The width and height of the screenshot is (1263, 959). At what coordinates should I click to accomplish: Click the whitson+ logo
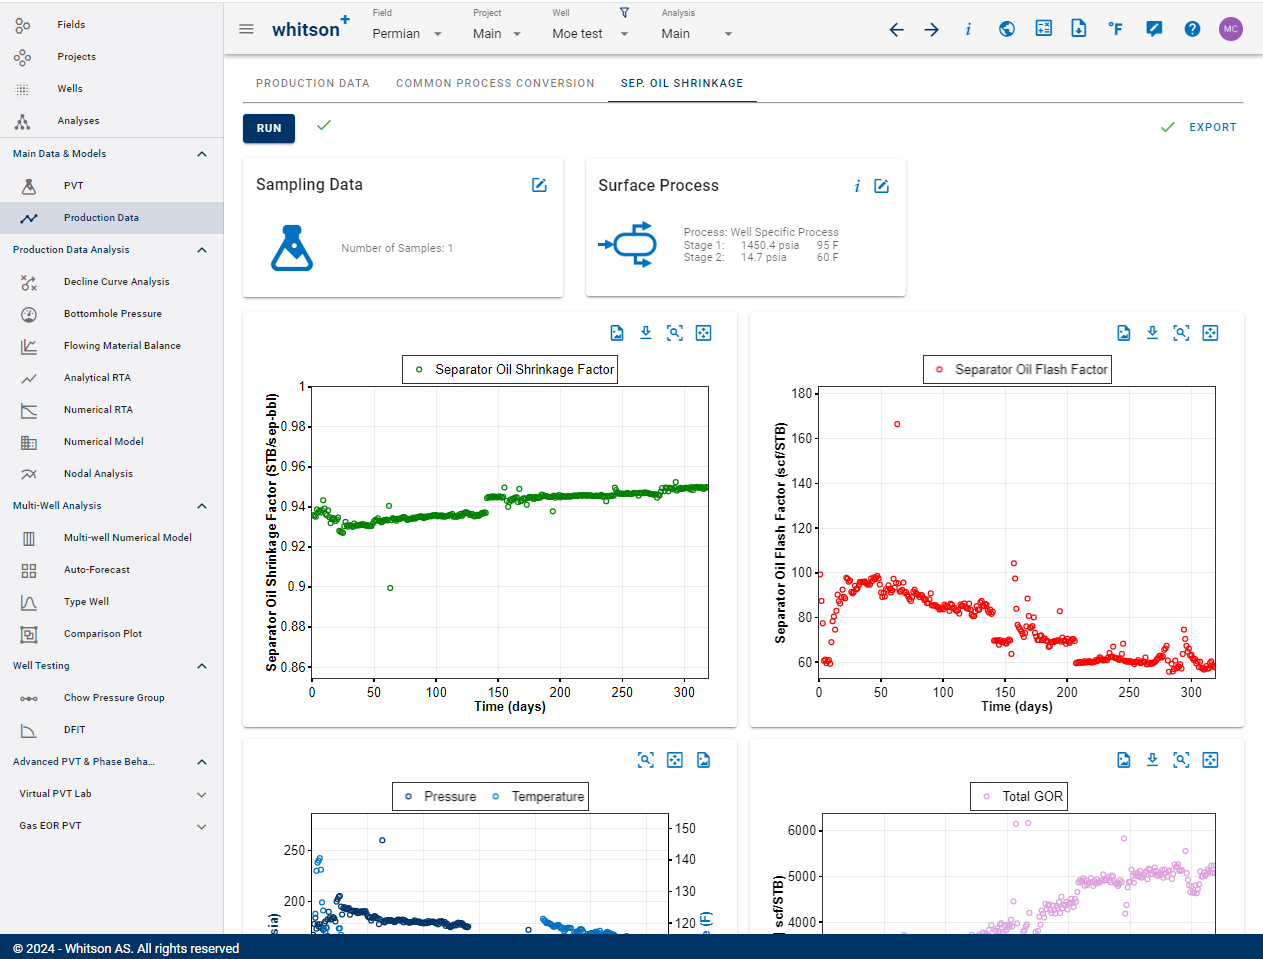click(311, 28)
